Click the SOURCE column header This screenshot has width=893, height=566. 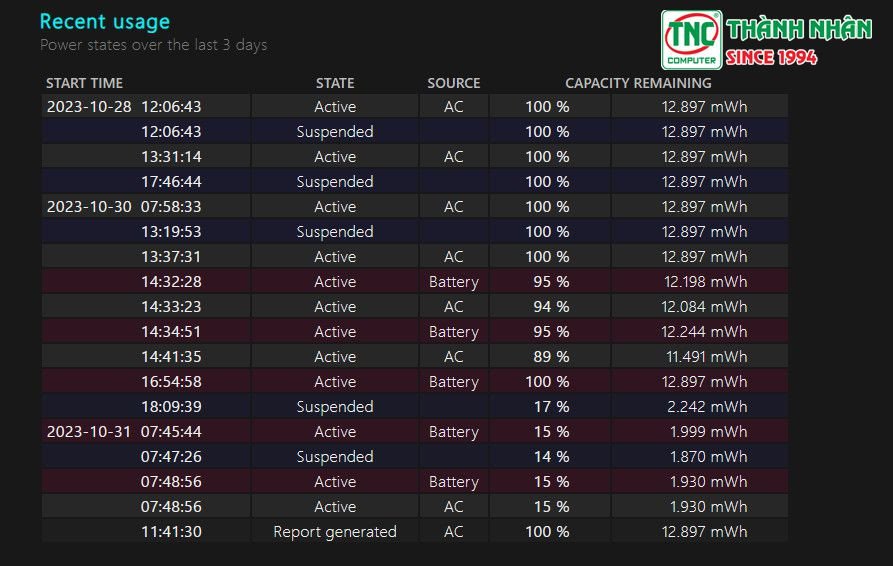click(x=454, y=83)
